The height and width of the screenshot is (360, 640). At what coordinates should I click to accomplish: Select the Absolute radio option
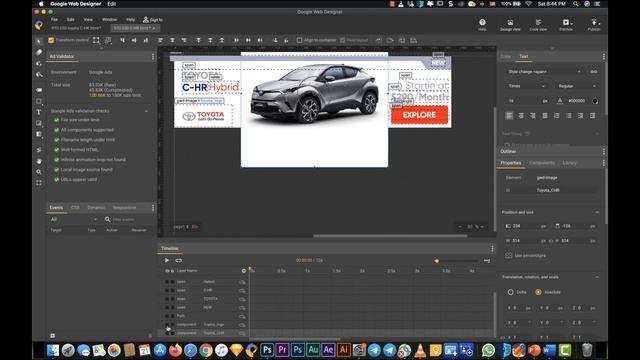pyautogui.click(x=538, y=292)
